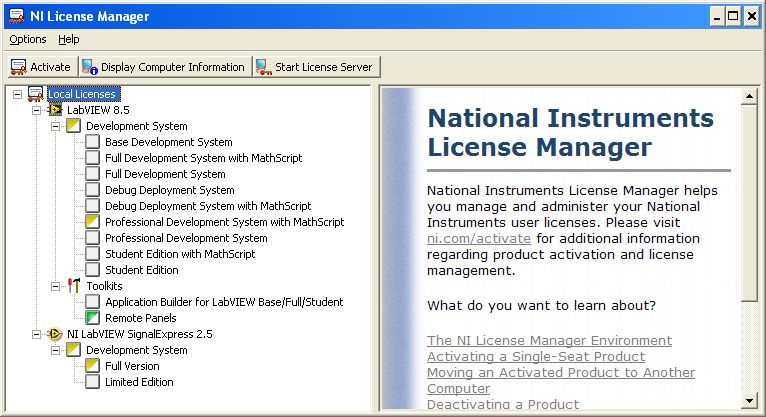This screenshot has height=417, width=766.
Task: Close the NI License Manager window
Action: pos(751,16)
